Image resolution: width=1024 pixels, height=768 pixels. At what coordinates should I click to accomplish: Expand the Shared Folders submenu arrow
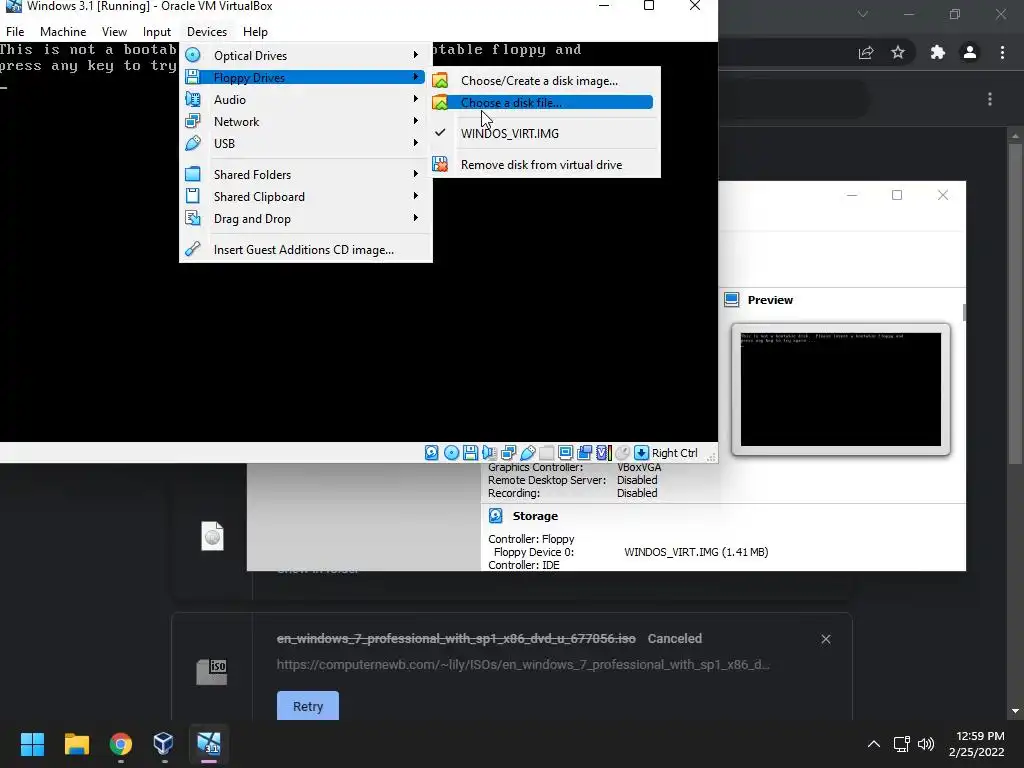415,174
